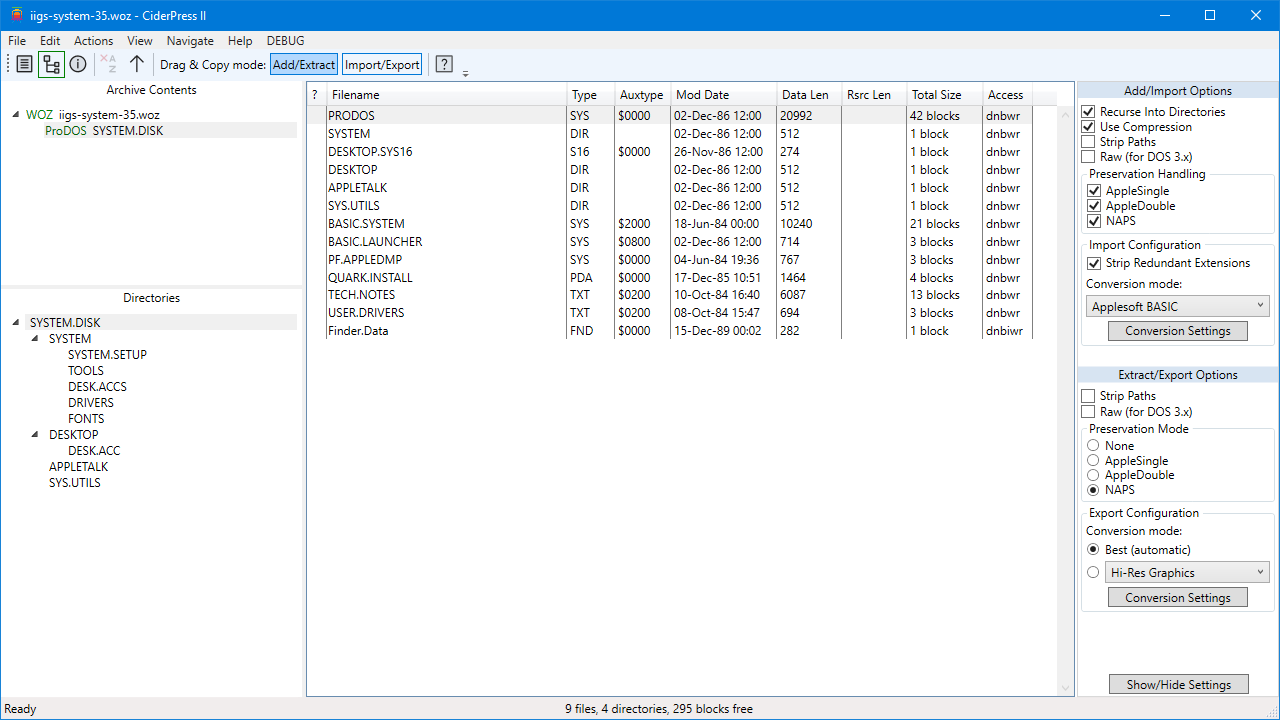Open the toolbar overflow arrow
The height and width of the screenshot is (720, 1280).
tap(465, 73)
